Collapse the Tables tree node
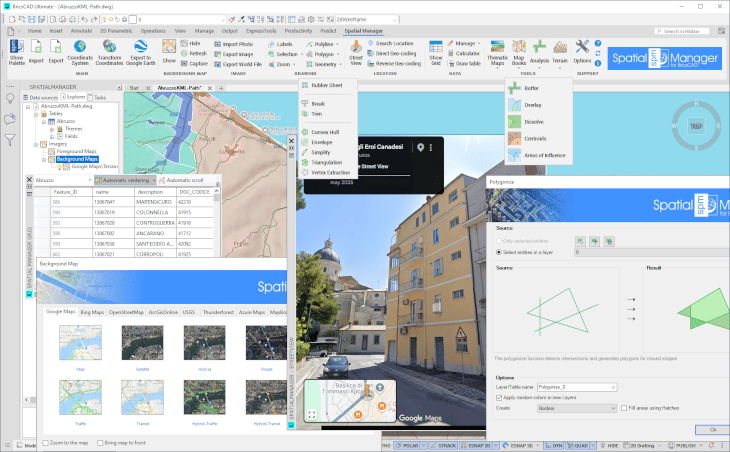Screen dimensions: 730x452 [36, 114]
